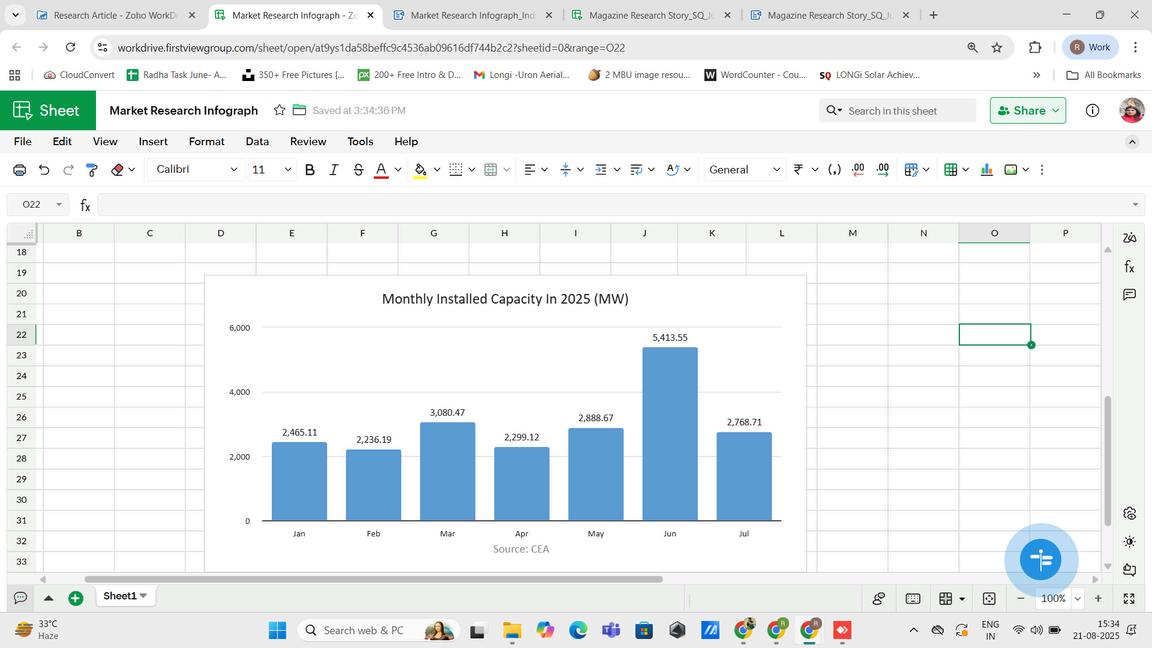1152x648 pixels.
Task: Toggle bold formatting
Action: 309,170
